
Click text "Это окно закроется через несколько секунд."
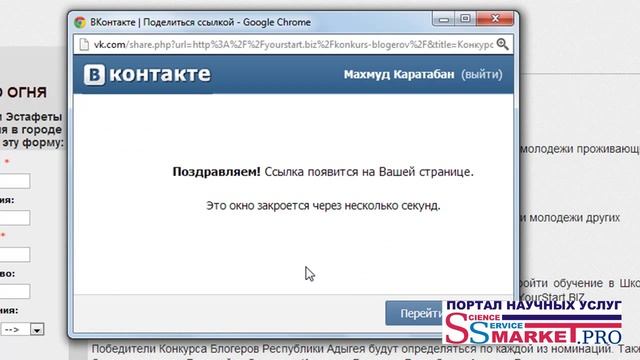point(323,205)
